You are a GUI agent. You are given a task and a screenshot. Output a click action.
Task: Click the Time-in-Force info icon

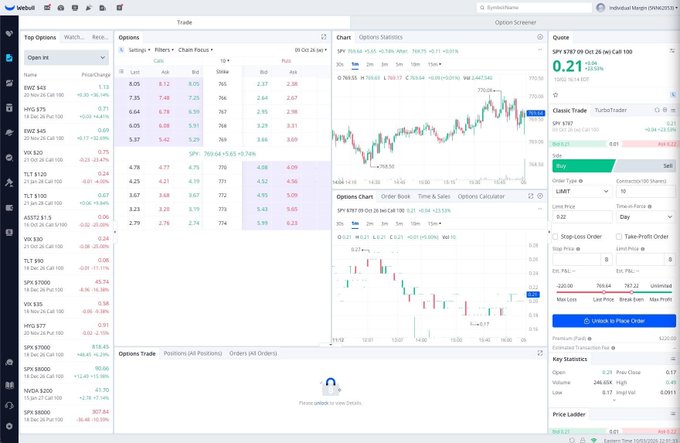point(650,206)
